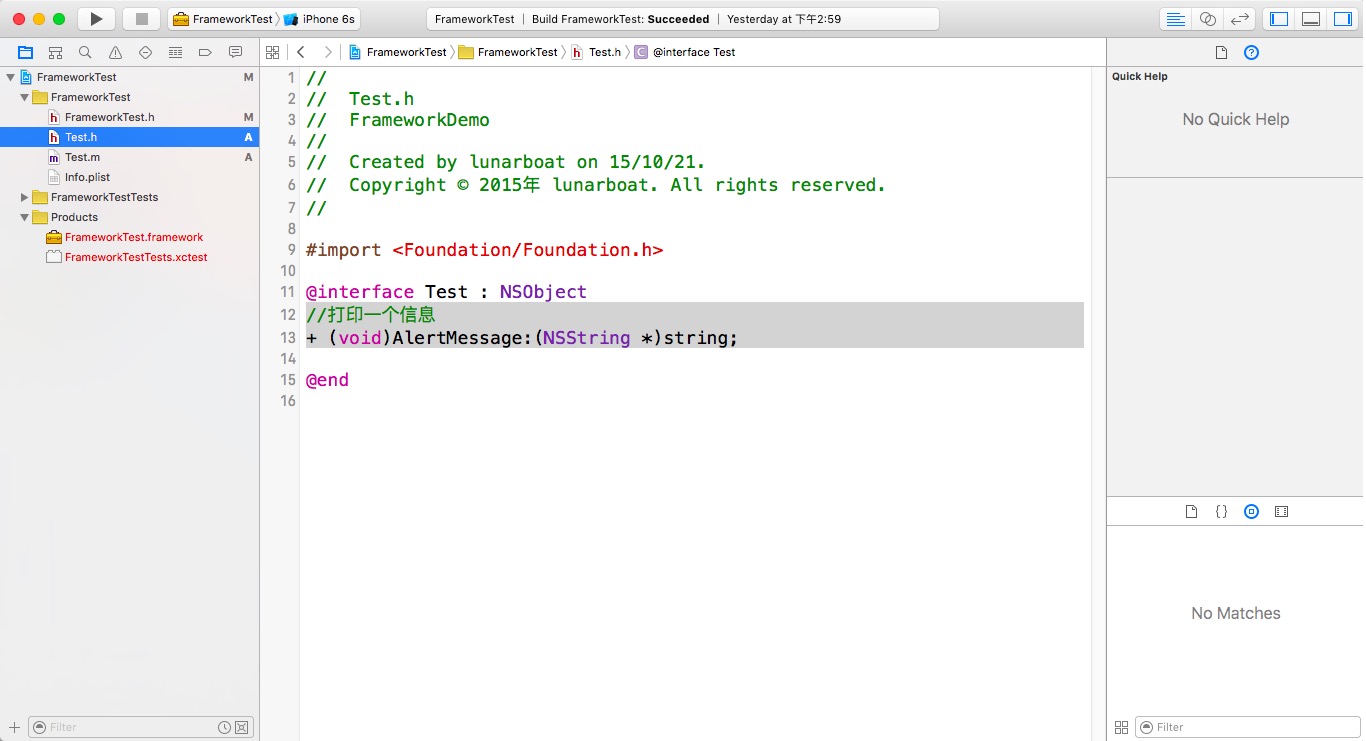Screen dimensions: 1366x741
Task: Expand the FrameworkTestTests group
Action: pyautogui.click(x=25, y=197)
